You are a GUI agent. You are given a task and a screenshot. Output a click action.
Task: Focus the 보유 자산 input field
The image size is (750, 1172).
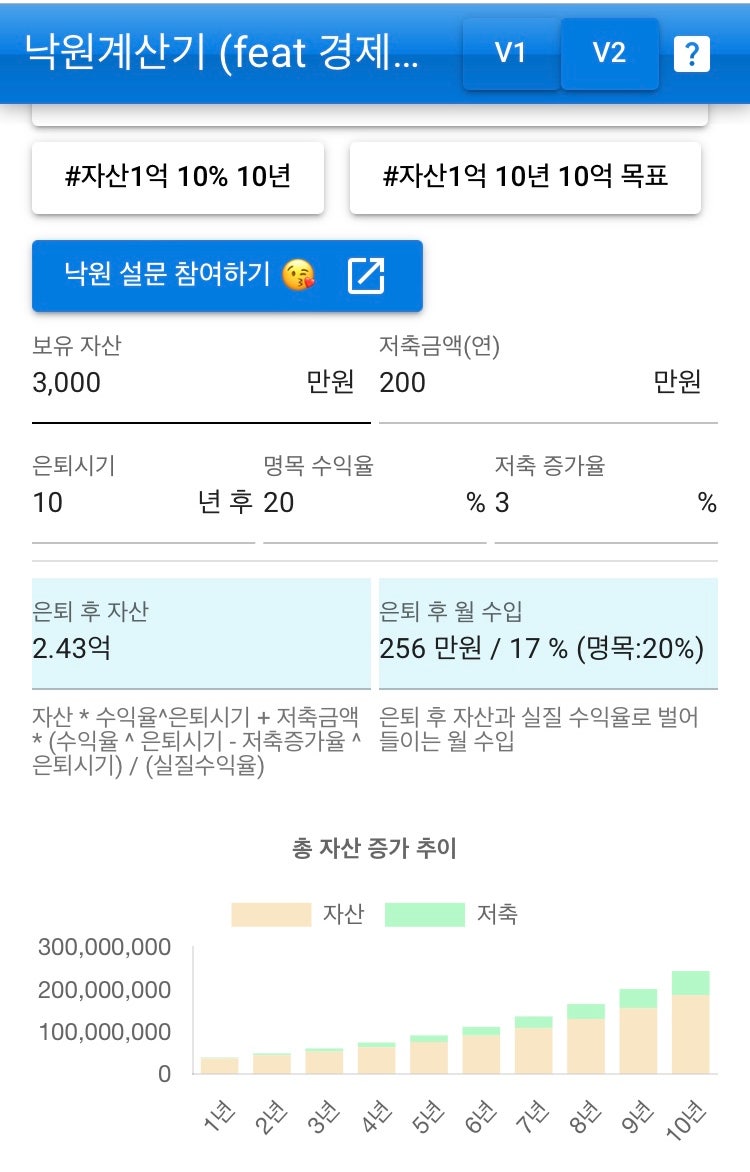coord(160,383)
